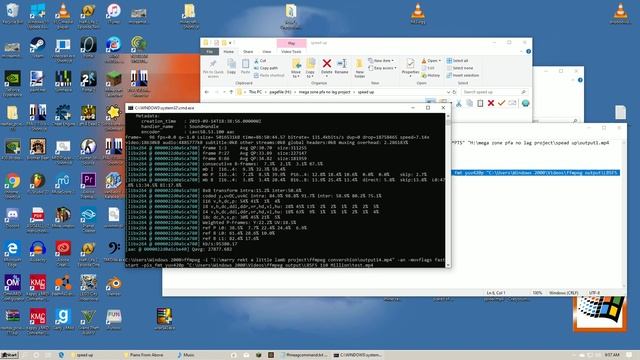The width and height of the screenshot is (640, 360).
Task: Switch to the View ribbon tab
Action: pyautogui.click(x=267, y=51)
